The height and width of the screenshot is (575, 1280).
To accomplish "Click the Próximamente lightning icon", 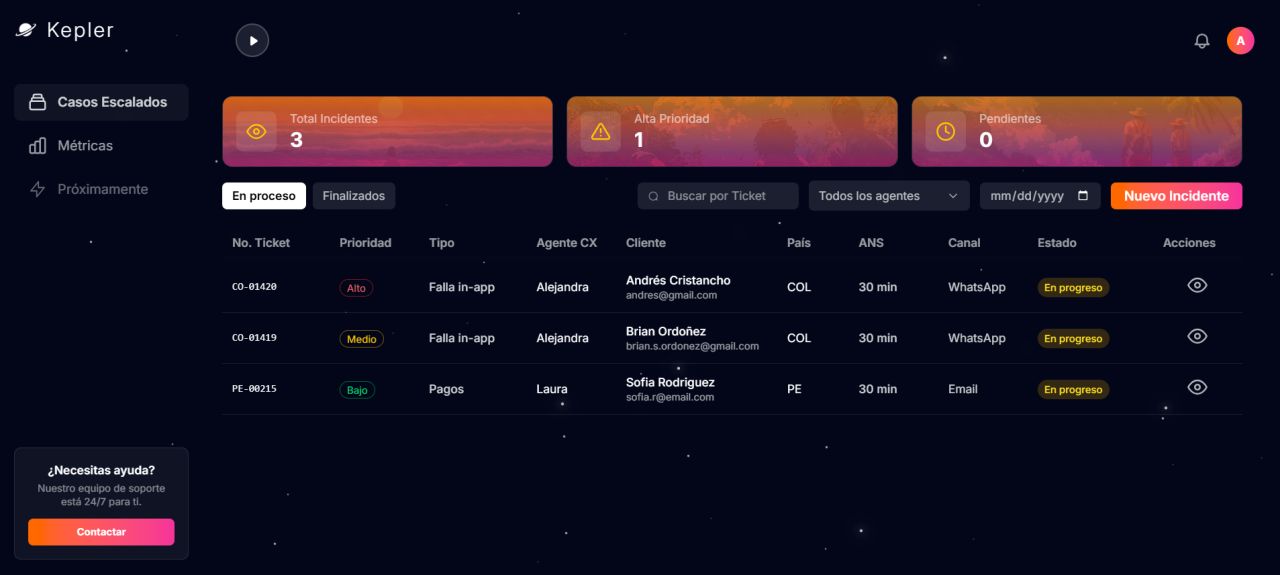I will click(38, 189).
